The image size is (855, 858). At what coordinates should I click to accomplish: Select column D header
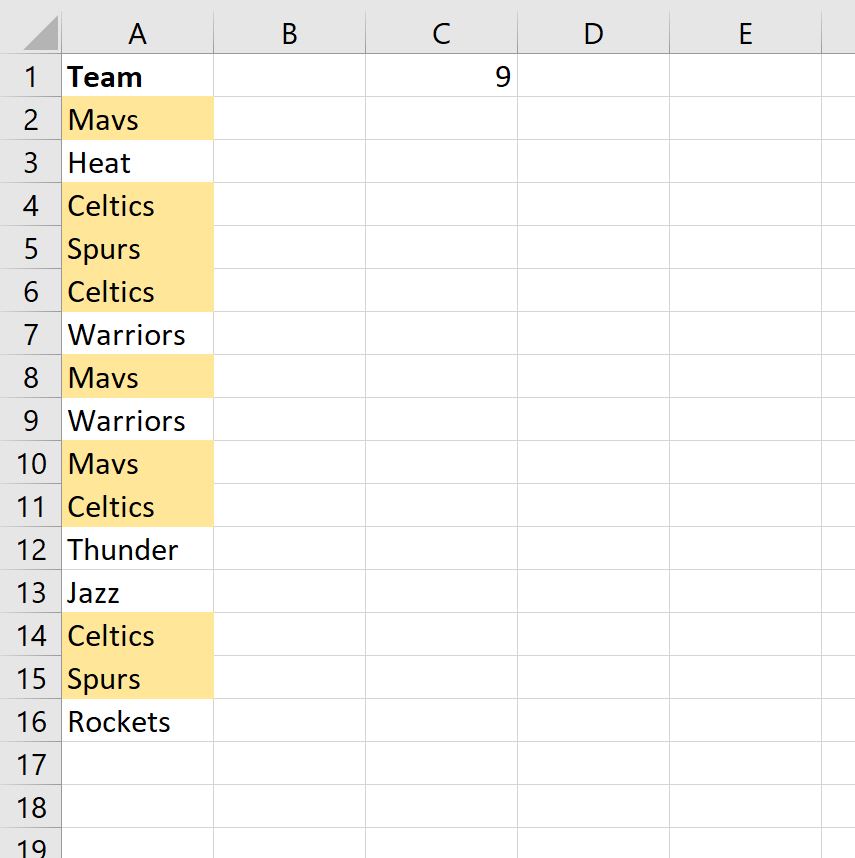pyautogui.click(x=593, y=33)
